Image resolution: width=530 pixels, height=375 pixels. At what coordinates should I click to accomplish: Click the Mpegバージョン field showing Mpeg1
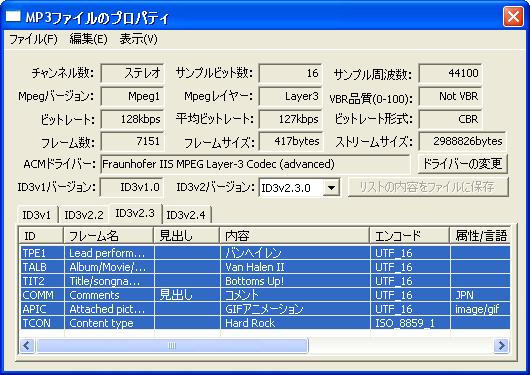(132, 96)
